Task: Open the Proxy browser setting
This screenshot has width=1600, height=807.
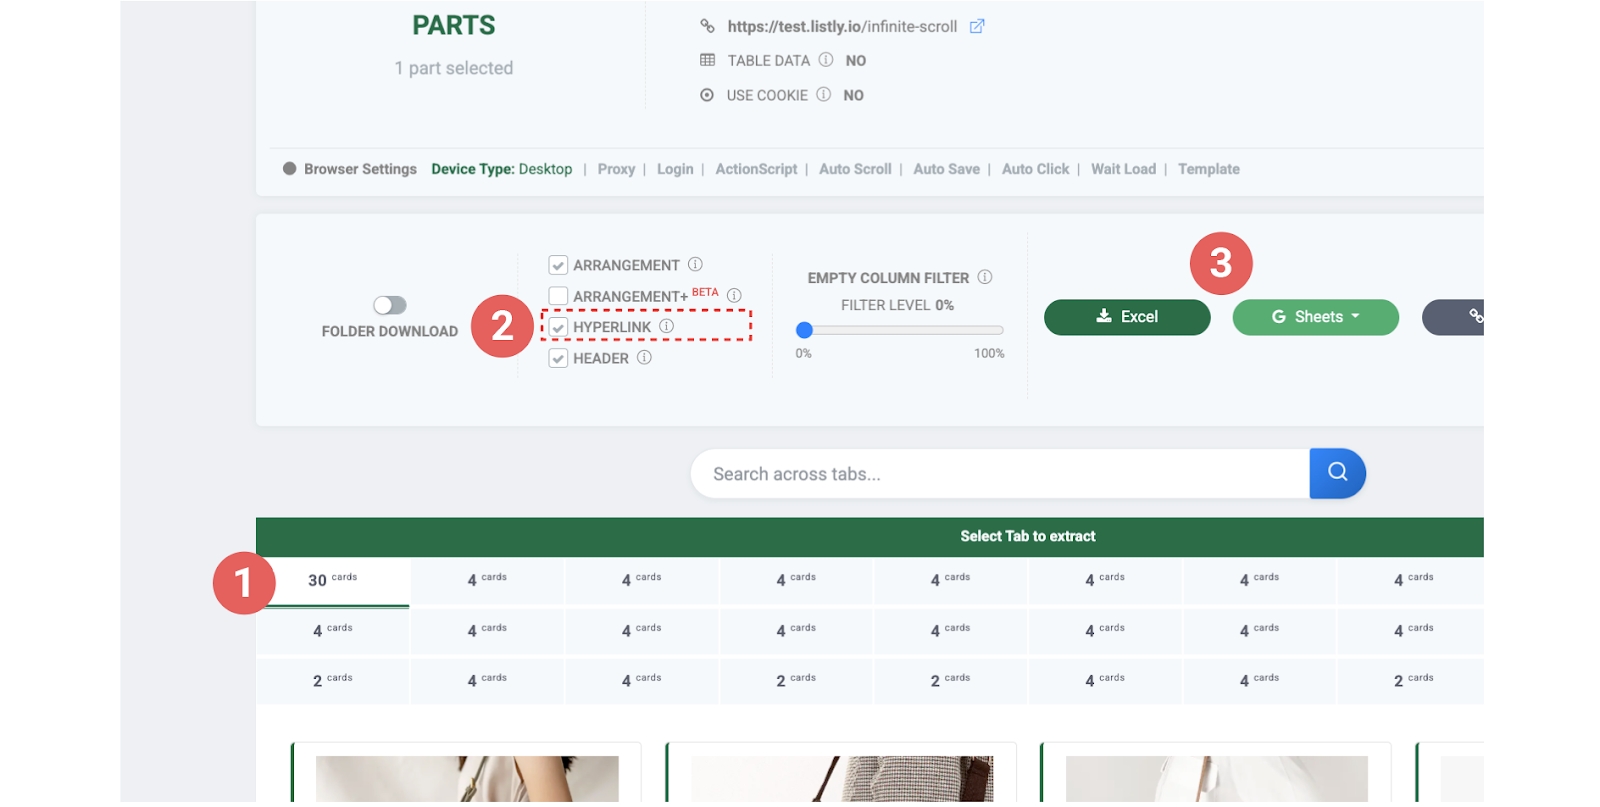Action: coord(616,169)
